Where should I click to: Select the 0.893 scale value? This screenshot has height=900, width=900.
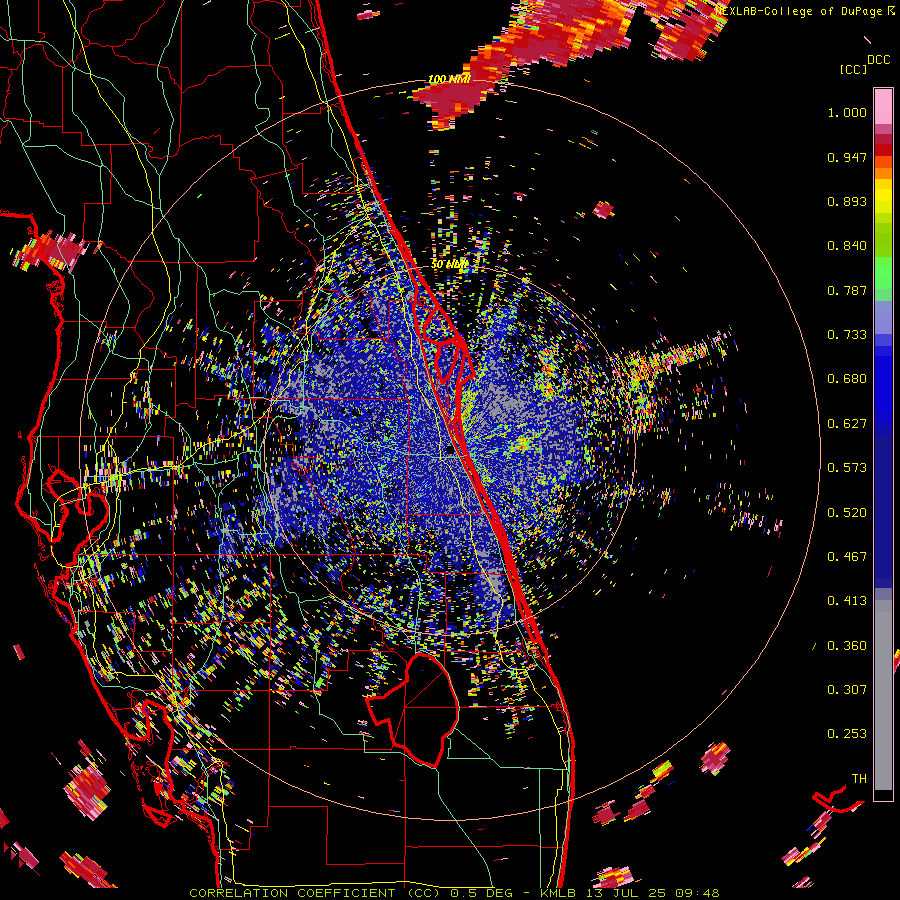[847, 201]
